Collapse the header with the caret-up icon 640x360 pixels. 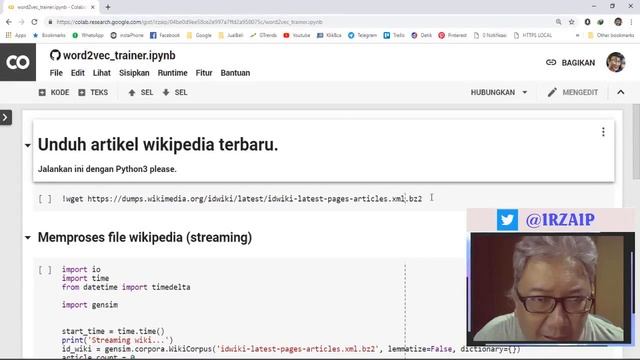620,92
